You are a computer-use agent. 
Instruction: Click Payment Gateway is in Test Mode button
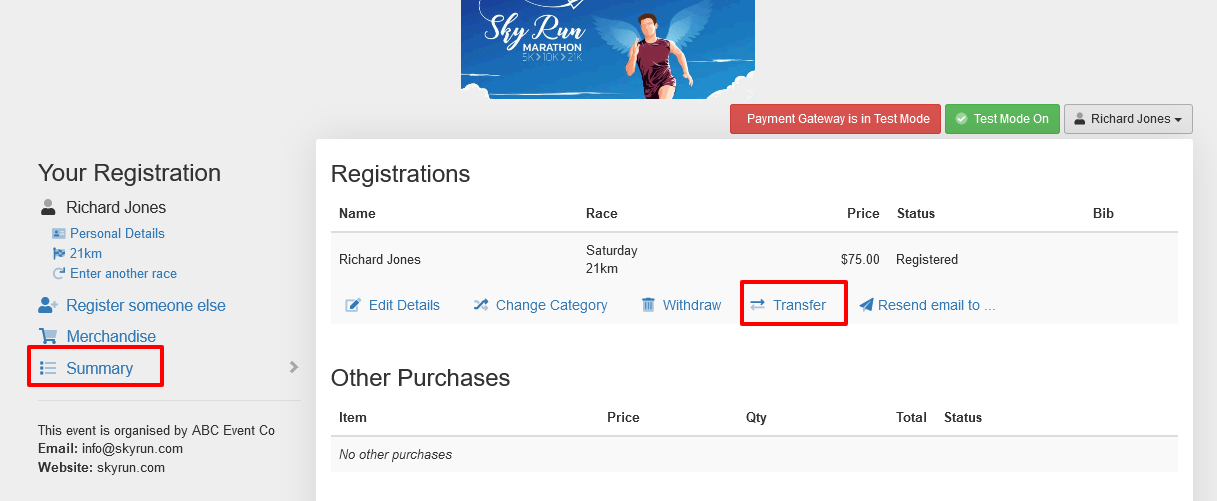coord(834,119)
